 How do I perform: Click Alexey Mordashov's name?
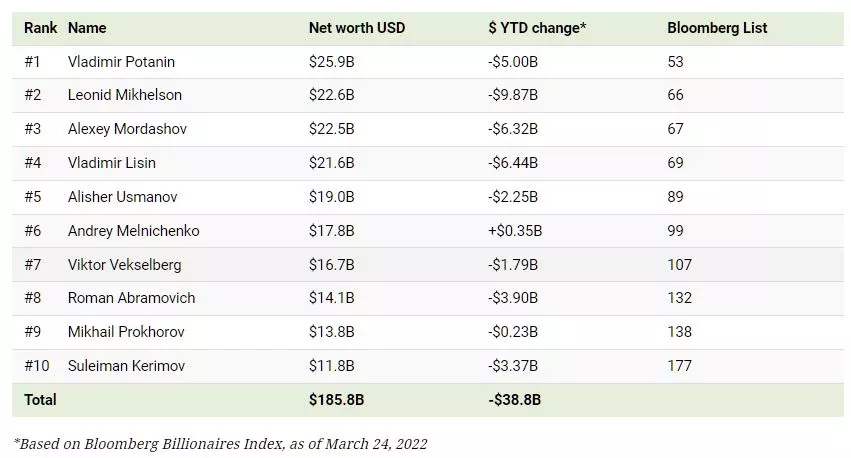pos(127,129)
